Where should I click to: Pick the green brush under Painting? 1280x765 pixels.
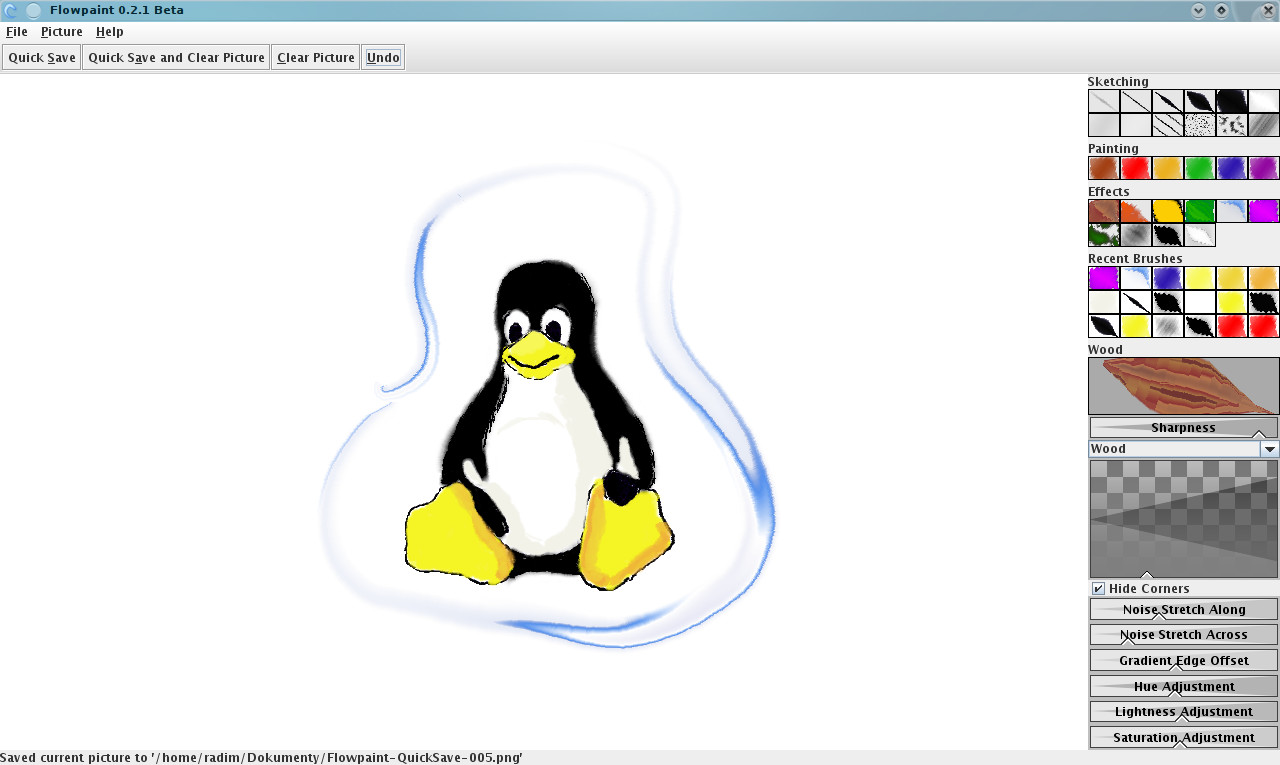tap(1200, 168)
